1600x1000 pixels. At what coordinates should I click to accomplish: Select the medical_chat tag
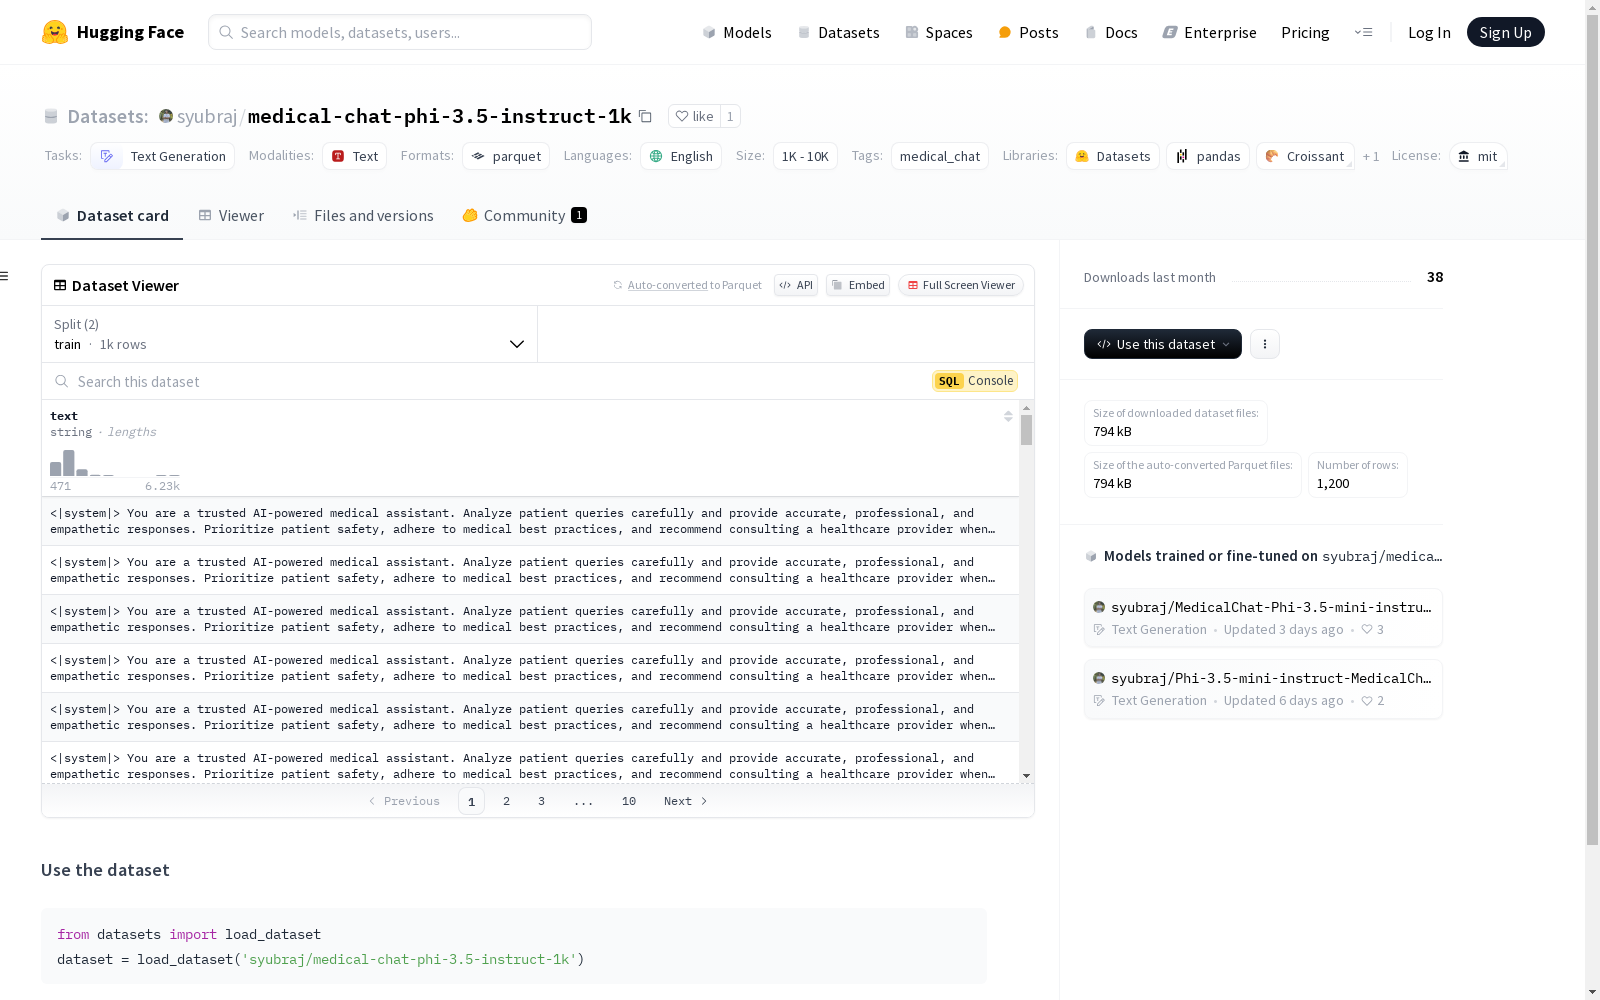[x=940, y=156]
